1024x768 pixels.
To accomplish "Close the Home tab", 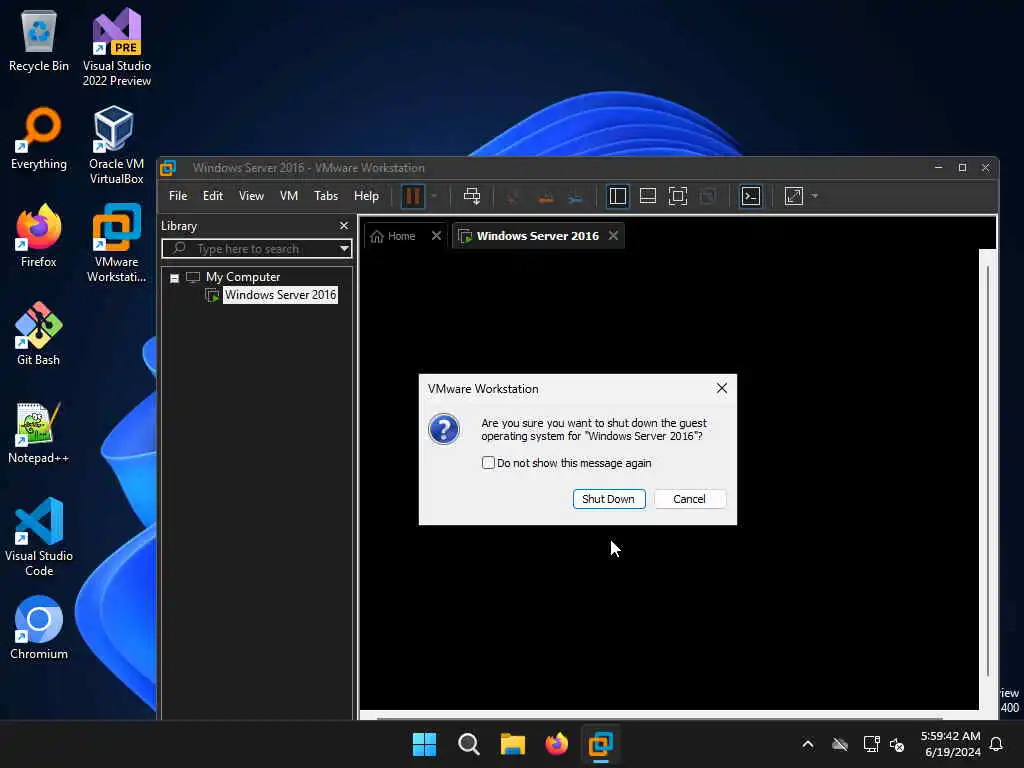I will click(436, 236).
